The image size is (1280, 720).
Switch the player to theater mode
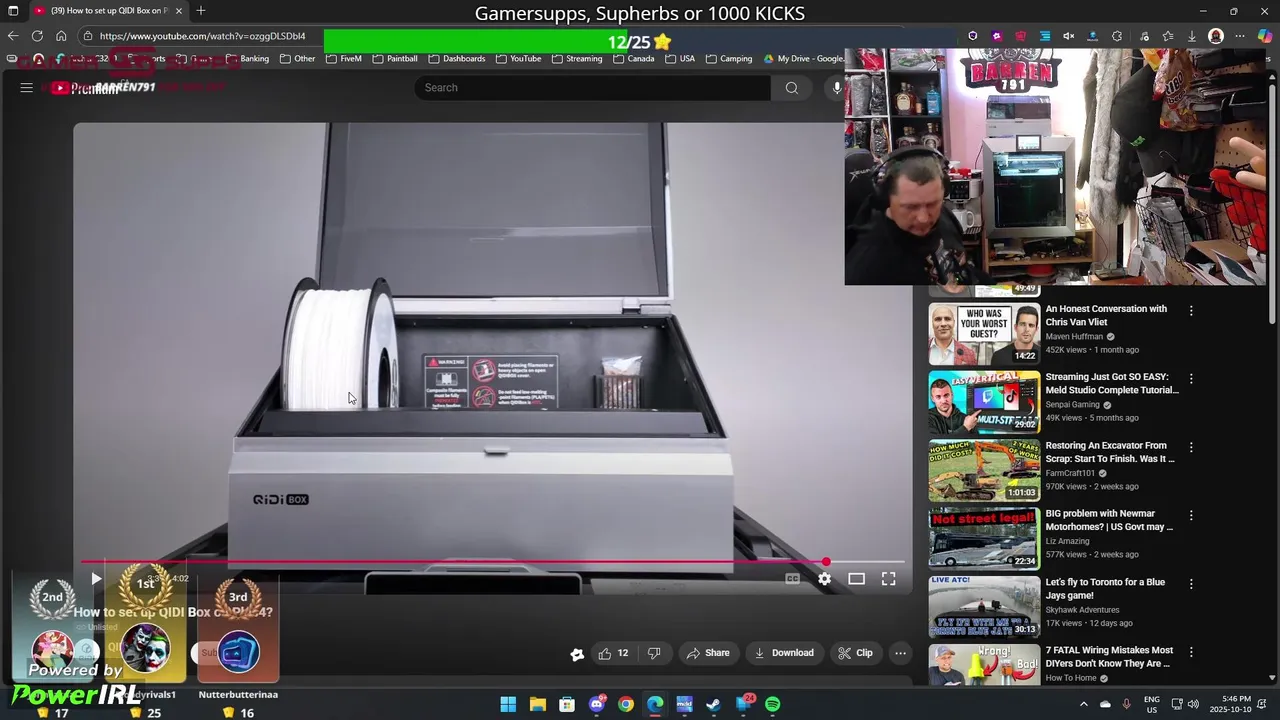856,579
